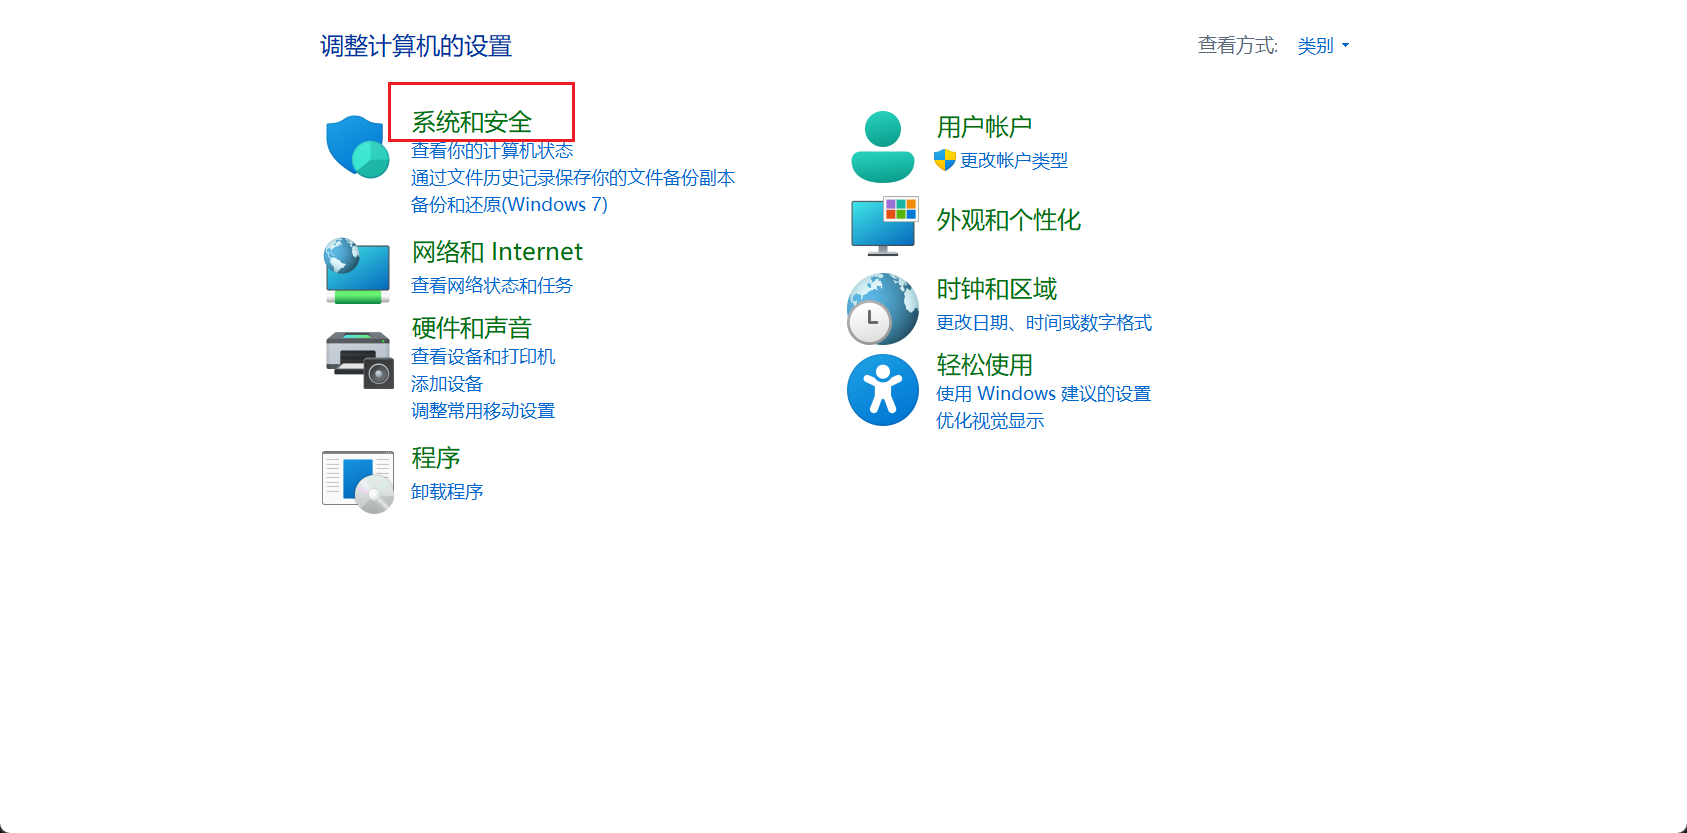Screen dimensions: 1687x833
Task: Click the Appearance and Personalization monitor icon
Action: click(x=884, y=226)
